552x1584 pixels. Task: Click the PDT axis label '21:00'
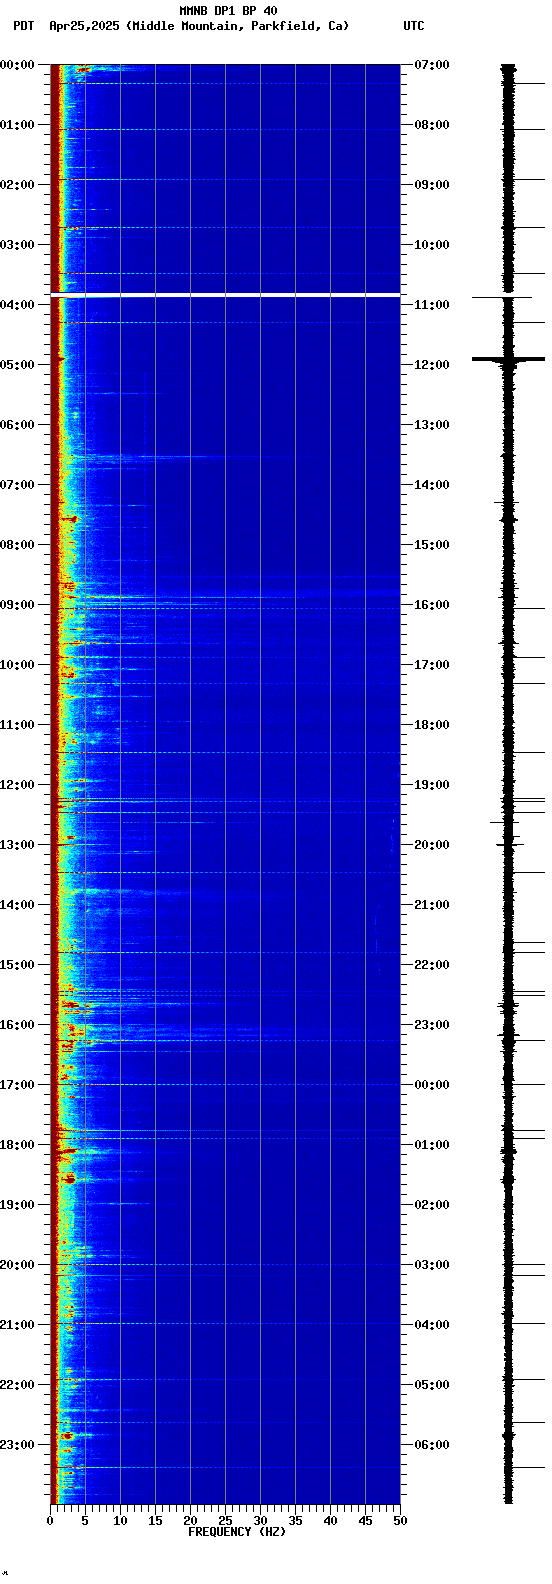pos(17,1325)
